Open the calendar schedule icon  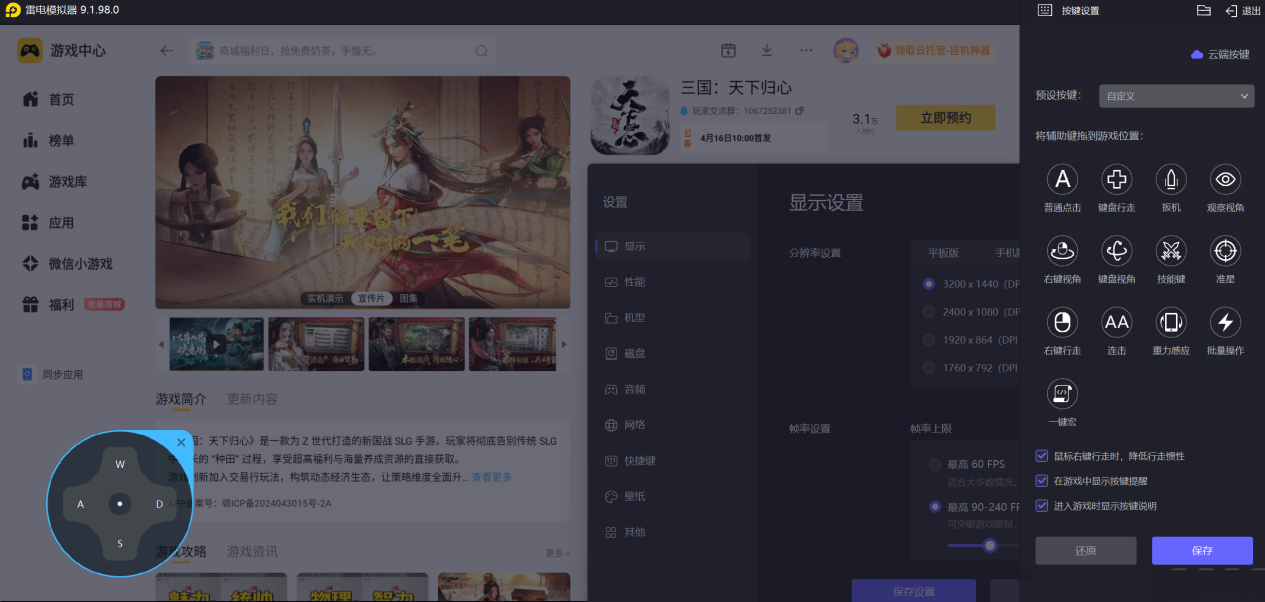tap(728, 50)
